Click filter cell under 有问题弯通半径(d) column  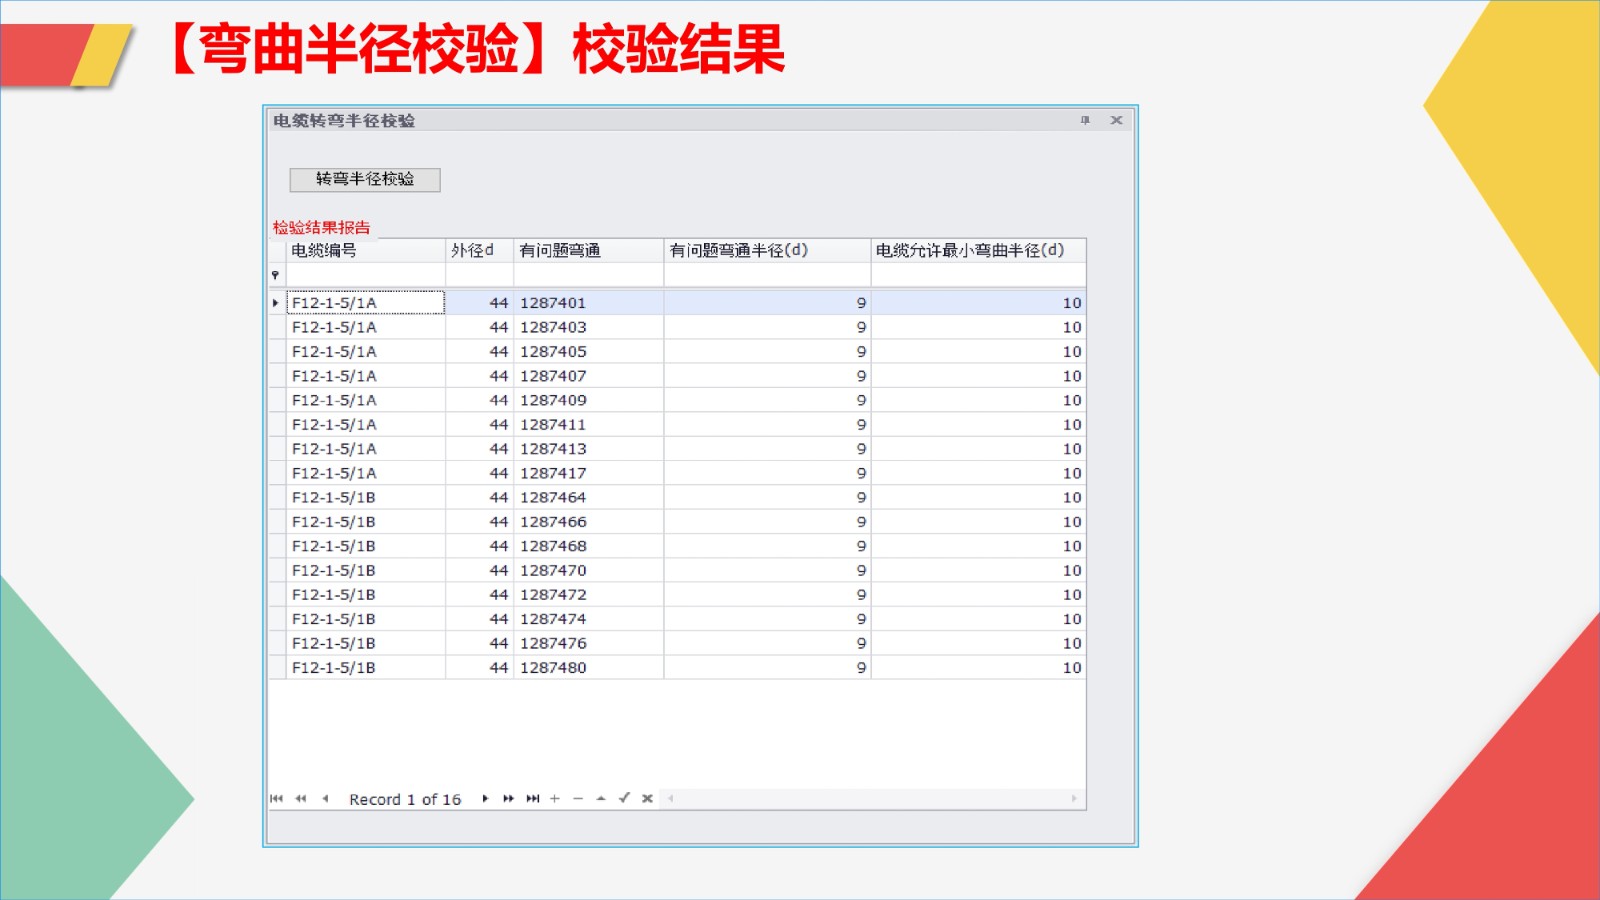pos(766,275)
